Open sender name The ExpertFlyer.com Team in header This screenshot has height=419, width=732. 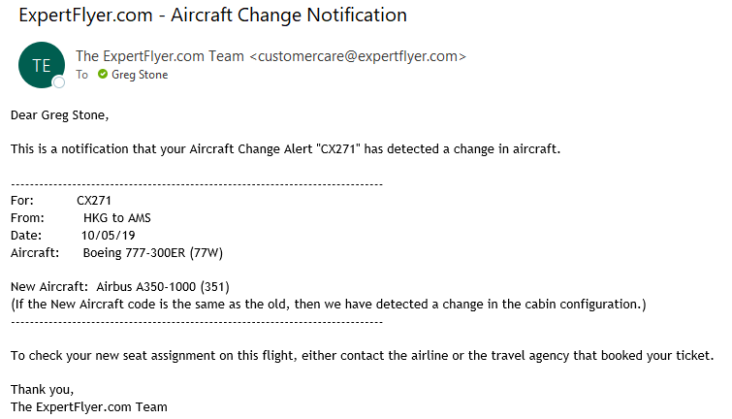tap(158, 56)
